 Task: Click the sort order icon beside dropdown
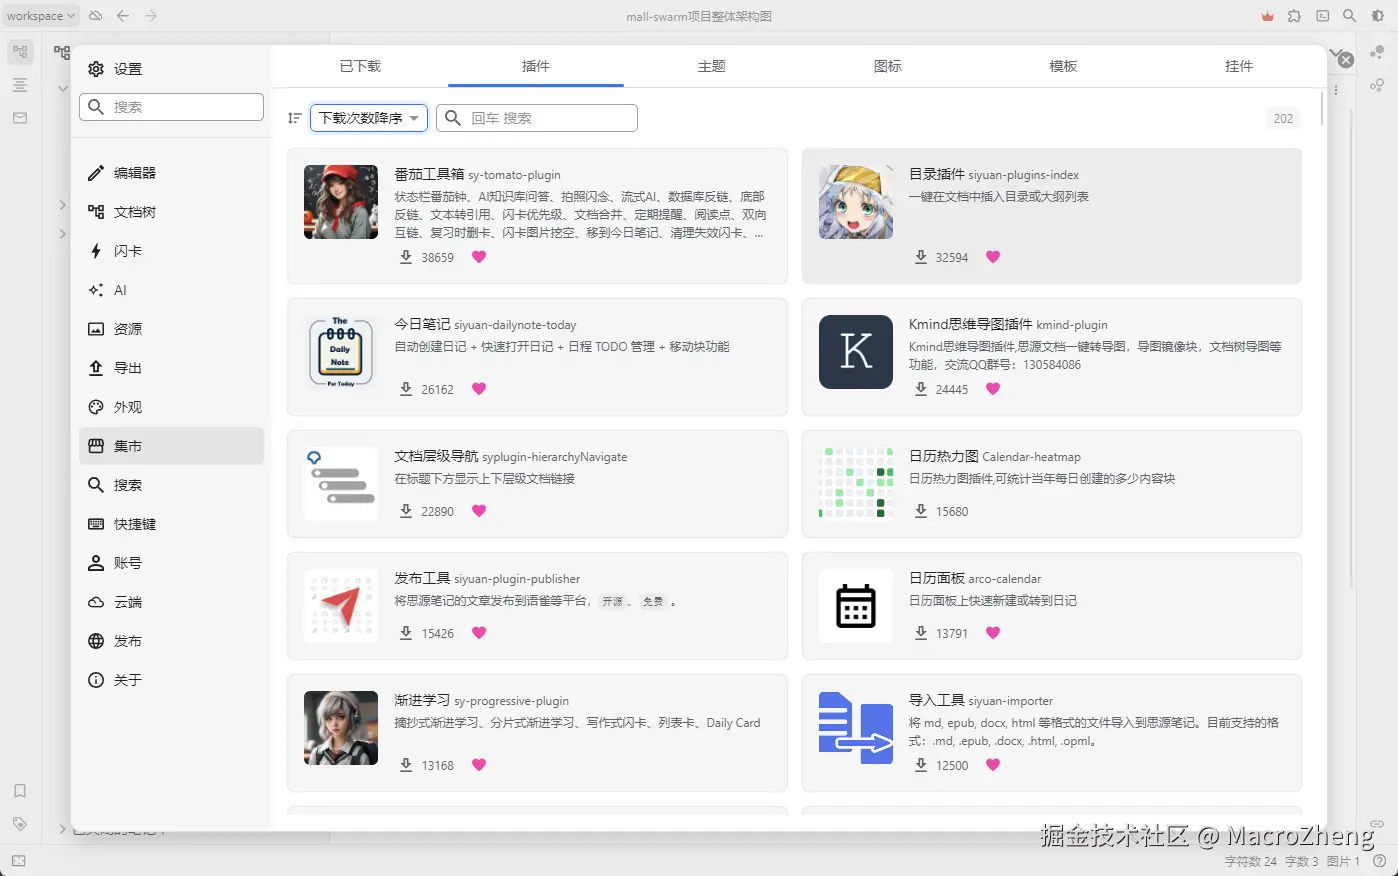(294, 118)
